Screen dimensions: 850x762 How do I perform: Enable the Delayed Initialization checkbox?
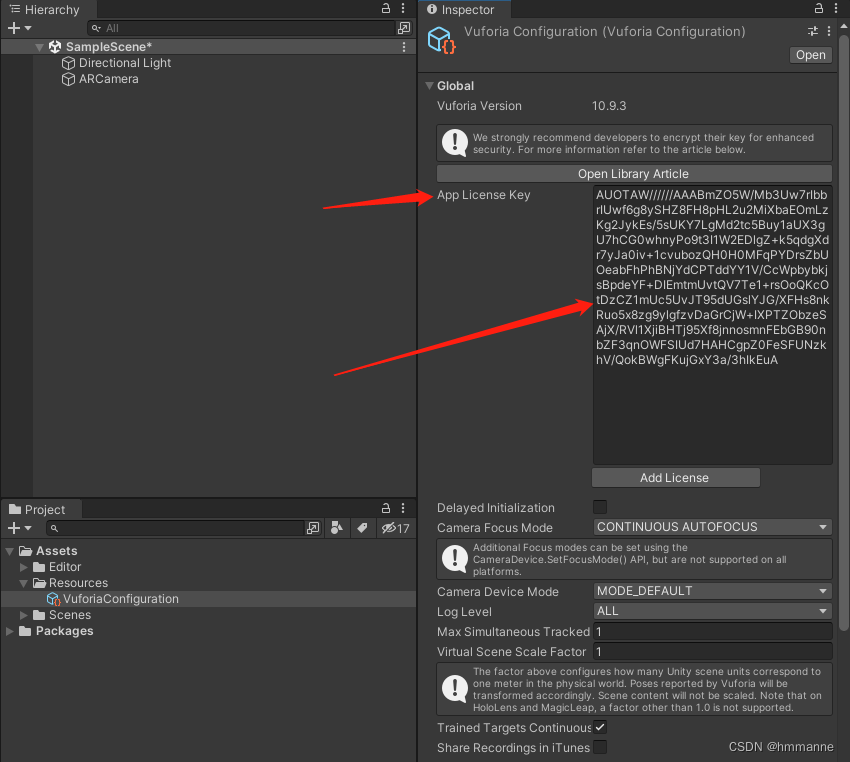click(599, 508)
